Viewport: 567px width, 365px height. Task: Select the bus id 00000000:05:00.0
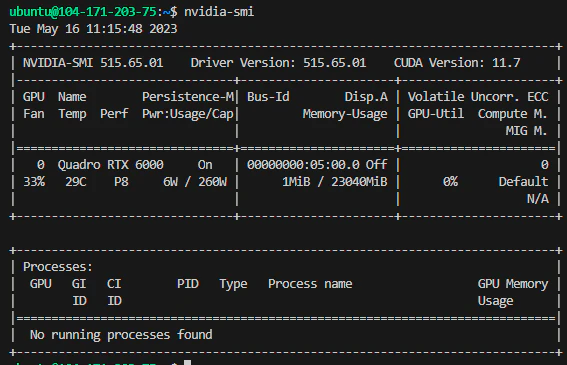pos(303,165)
